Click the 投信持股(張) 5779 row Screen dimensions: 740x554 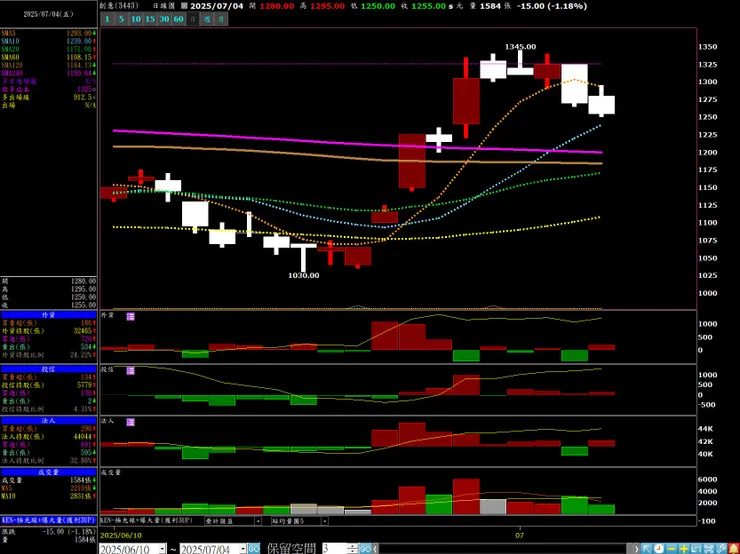pos(49,385)
